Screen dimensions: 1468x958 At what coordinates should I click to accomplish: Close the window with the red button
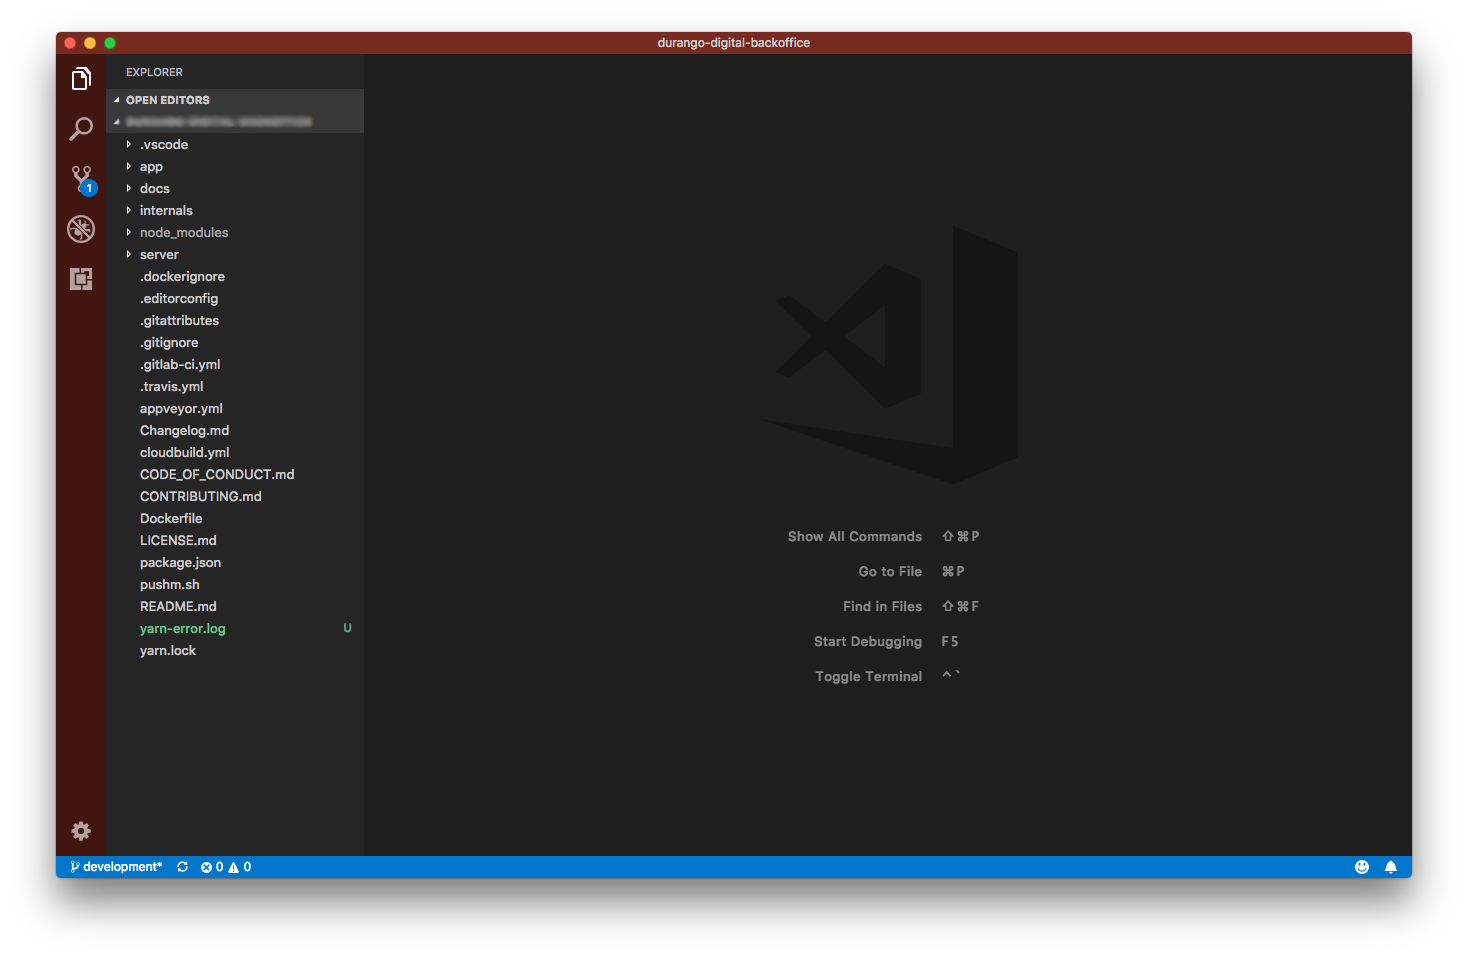(x=70, y=43)
